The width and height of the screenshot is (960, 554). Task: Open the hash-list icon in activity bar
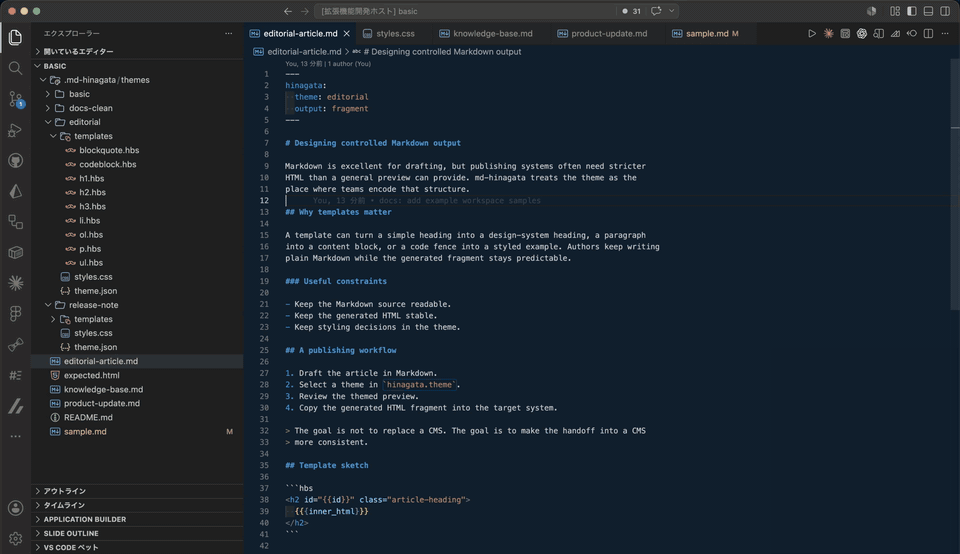point(15,375)
